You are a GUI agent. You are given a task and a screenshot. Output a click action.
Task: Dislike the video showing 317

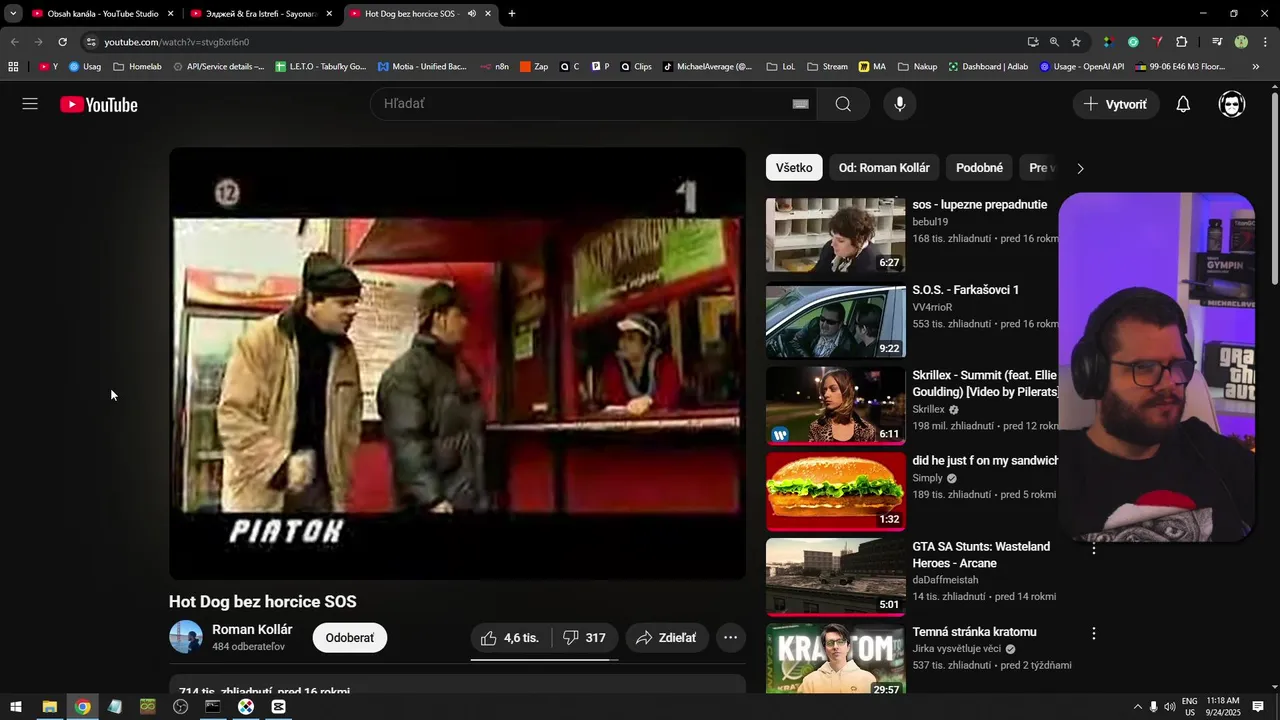(x=584, y=638)
